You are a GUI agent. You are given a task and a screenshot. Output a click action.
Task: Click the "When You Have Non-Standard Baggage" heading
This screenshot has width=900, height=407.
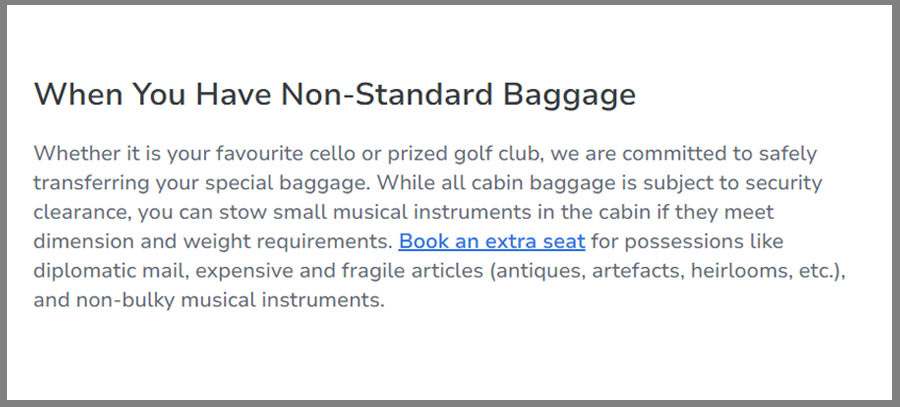[x=335, y=95]
